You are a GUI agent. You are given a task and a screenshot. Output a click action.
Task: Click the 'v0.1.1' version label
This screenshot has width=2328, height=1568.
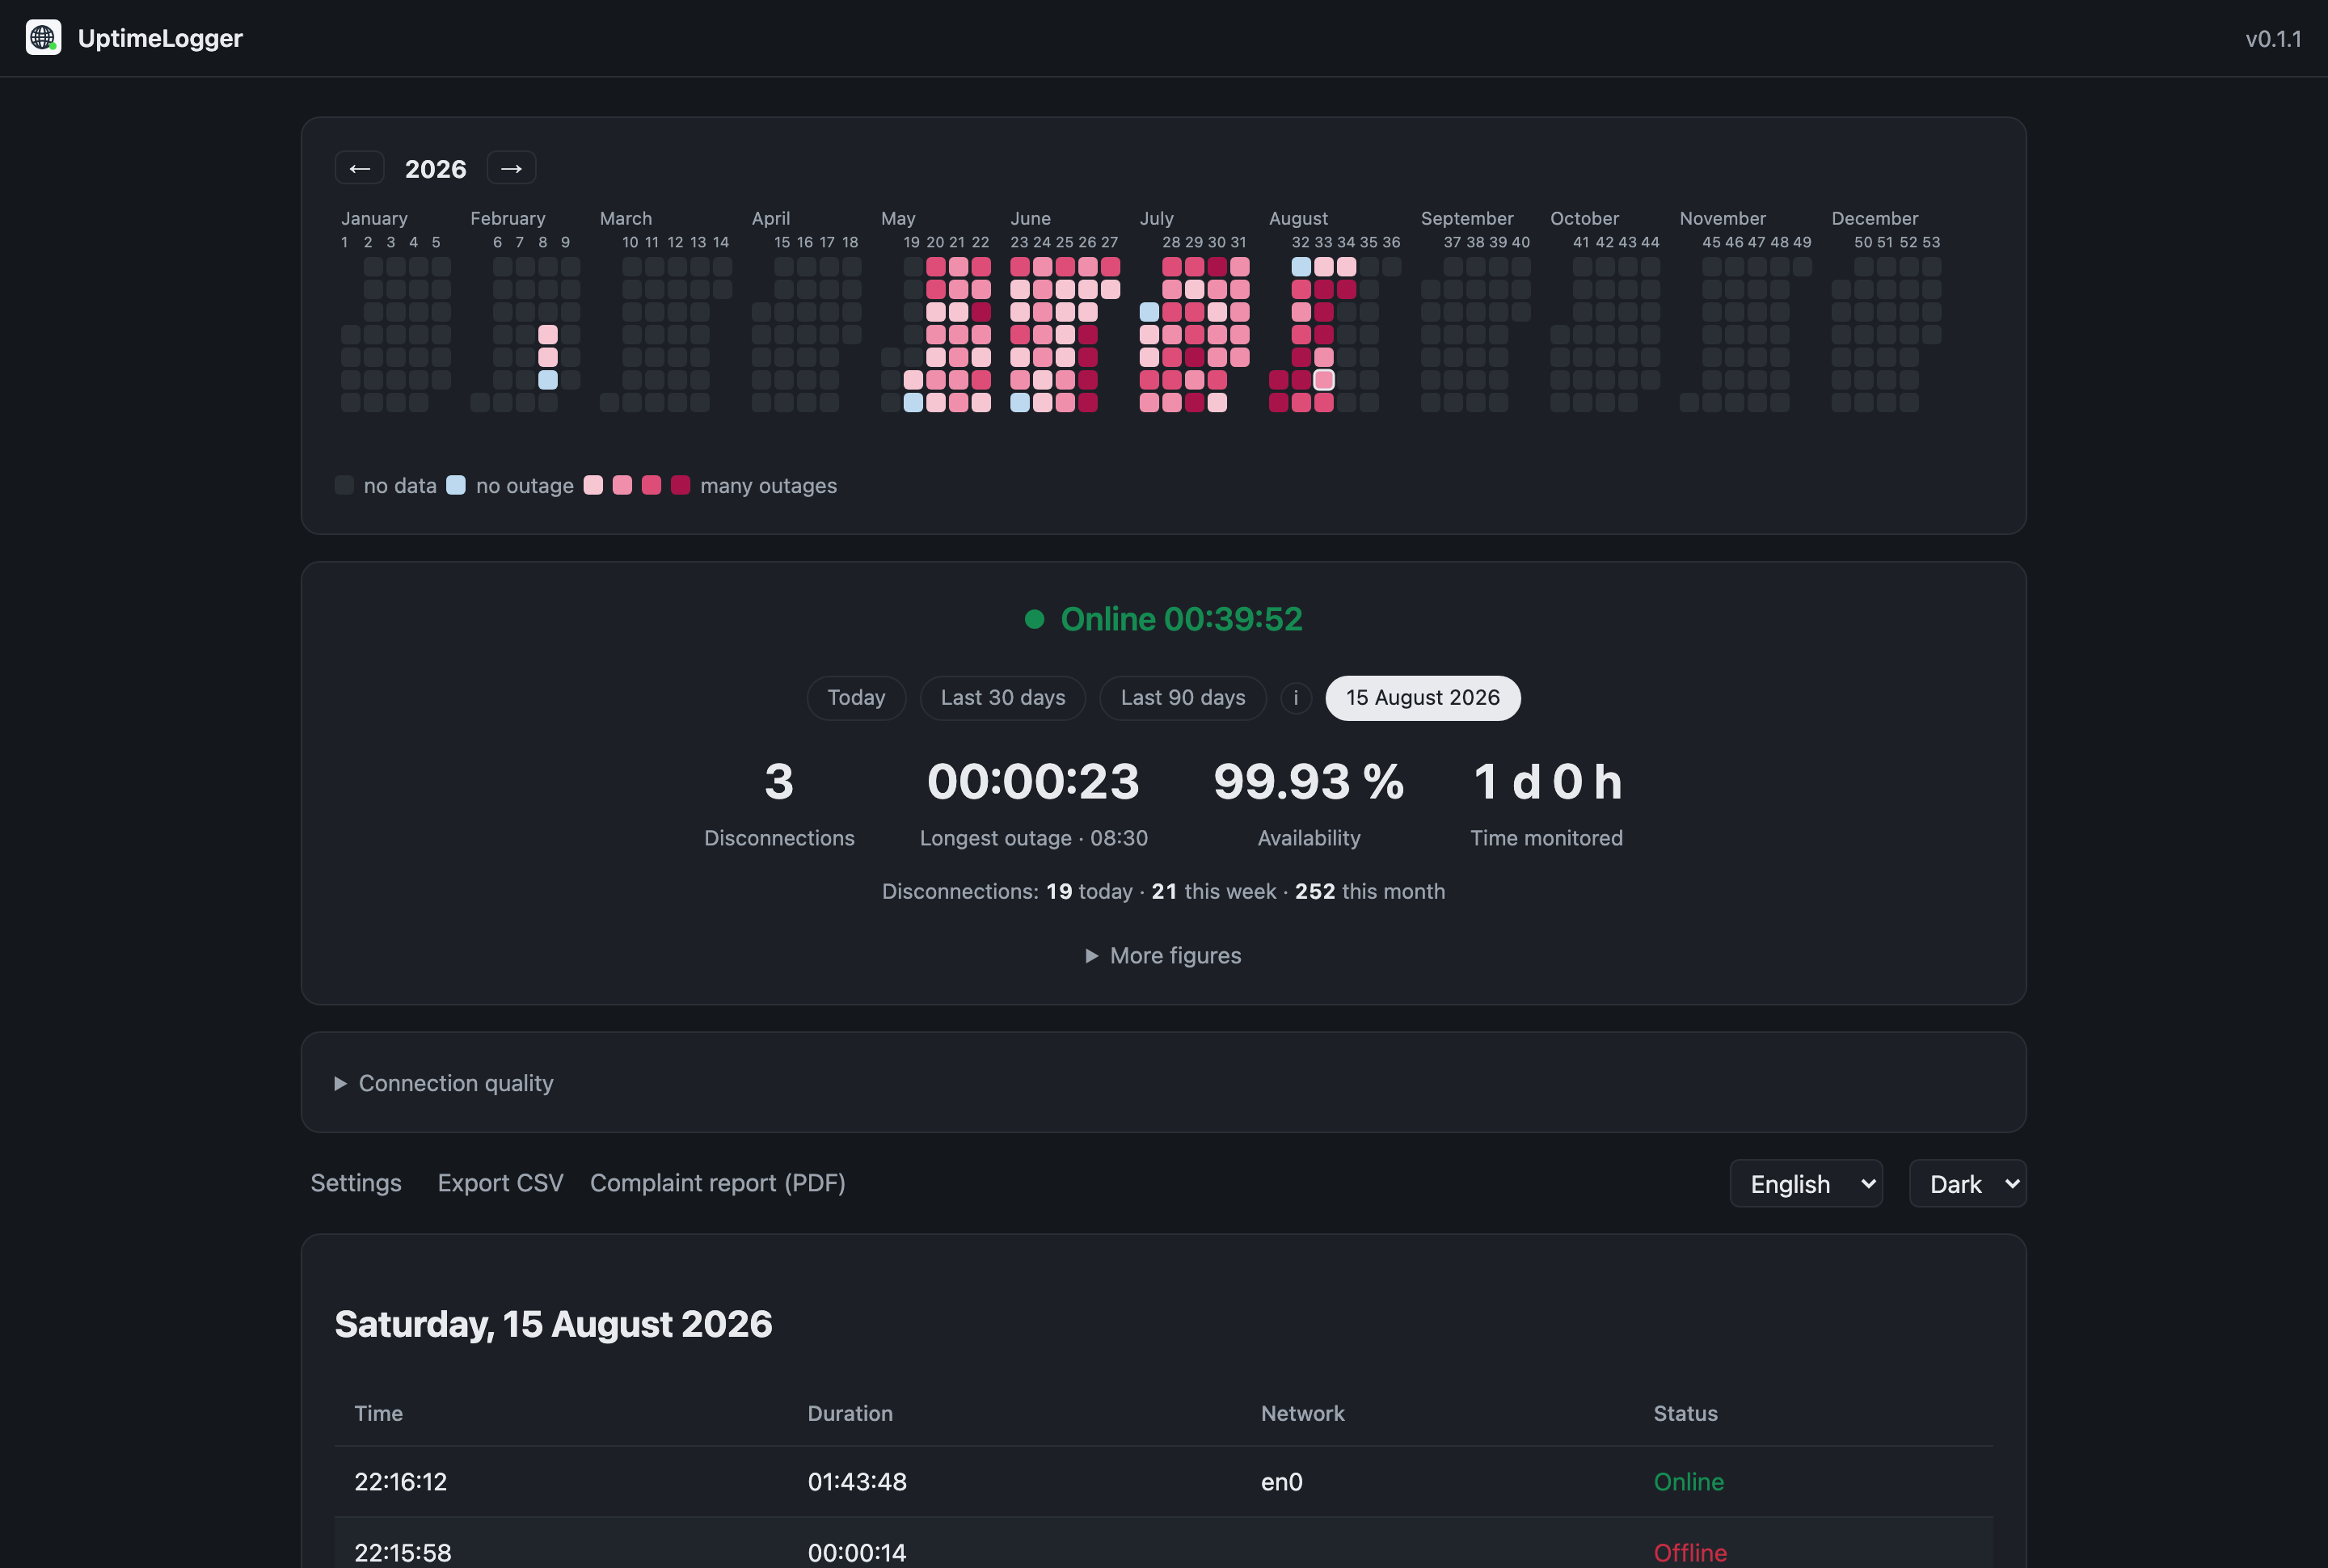tap(2273, 39)
